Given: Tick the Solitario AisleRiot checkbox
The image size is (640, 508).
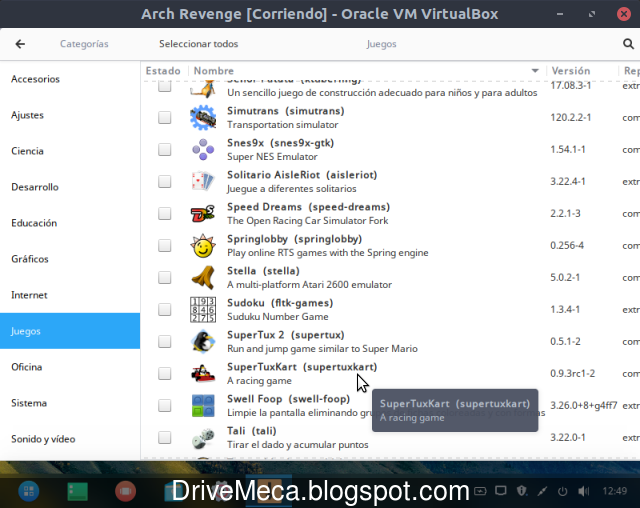Looking at the screenshot, I should tap(164, 181).
